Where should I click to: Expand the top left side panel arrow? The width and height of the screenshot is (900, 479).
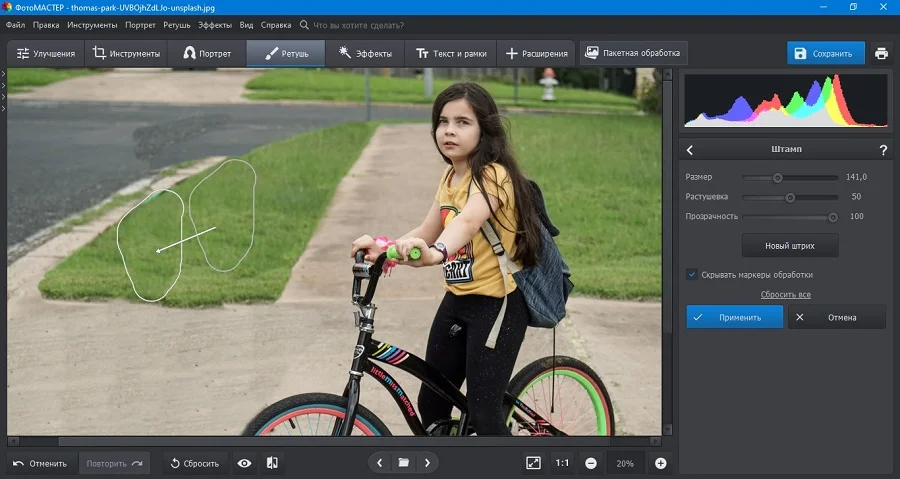click(x=3, y=74)
